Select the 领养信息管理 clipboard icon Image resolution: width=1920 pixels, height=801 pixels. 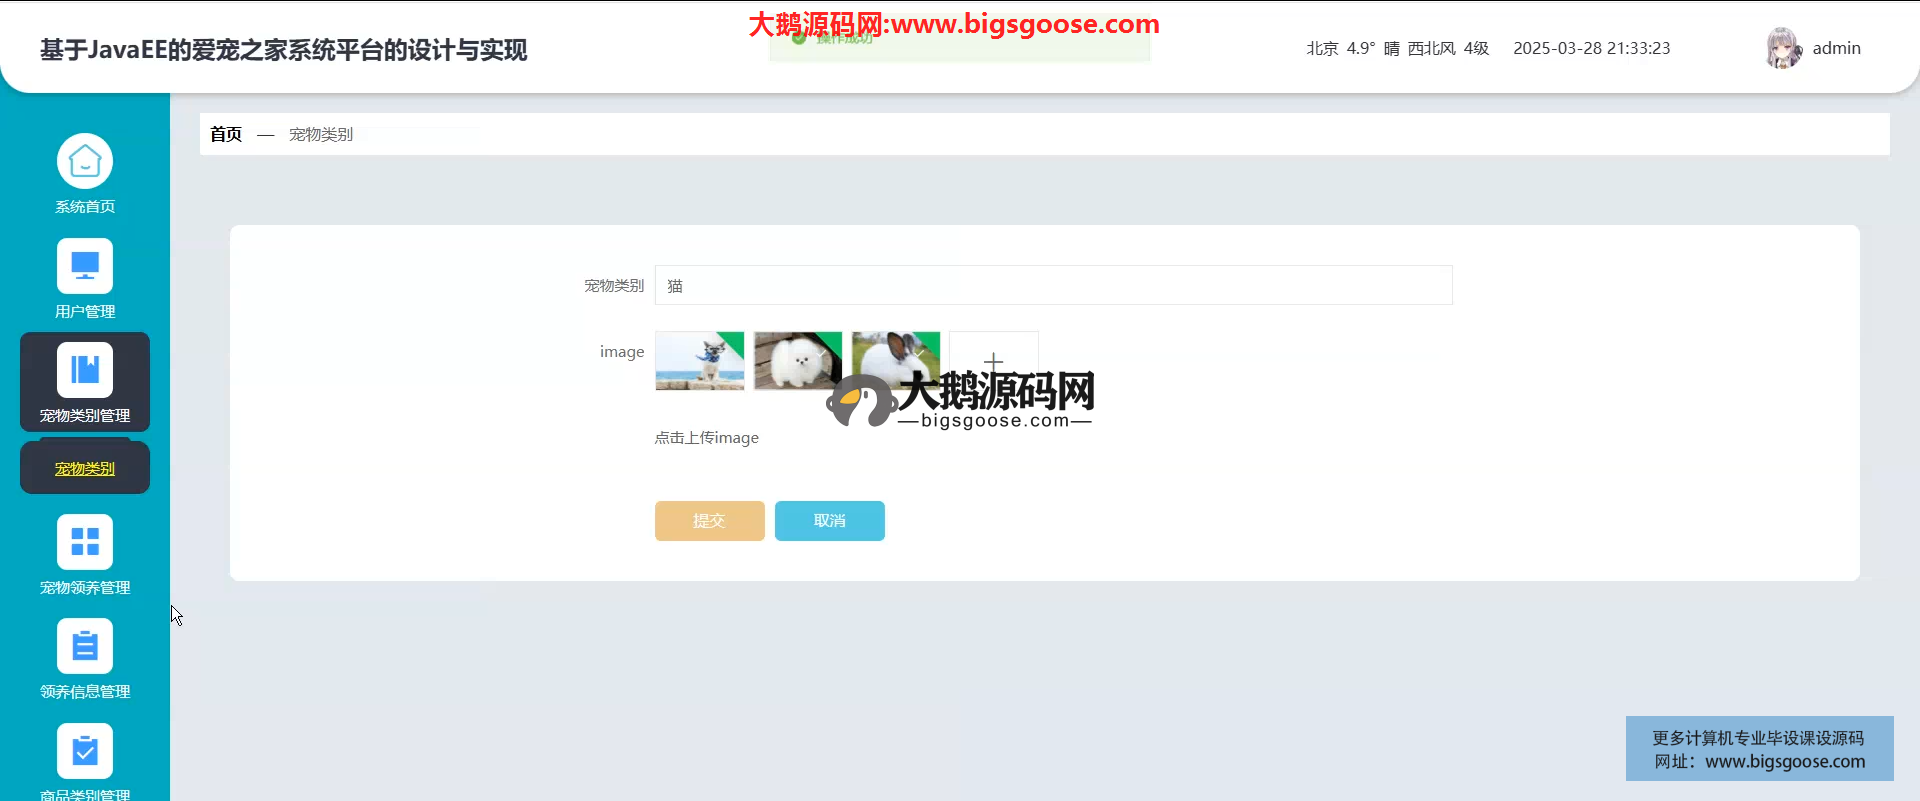click(x=85, y=646)
